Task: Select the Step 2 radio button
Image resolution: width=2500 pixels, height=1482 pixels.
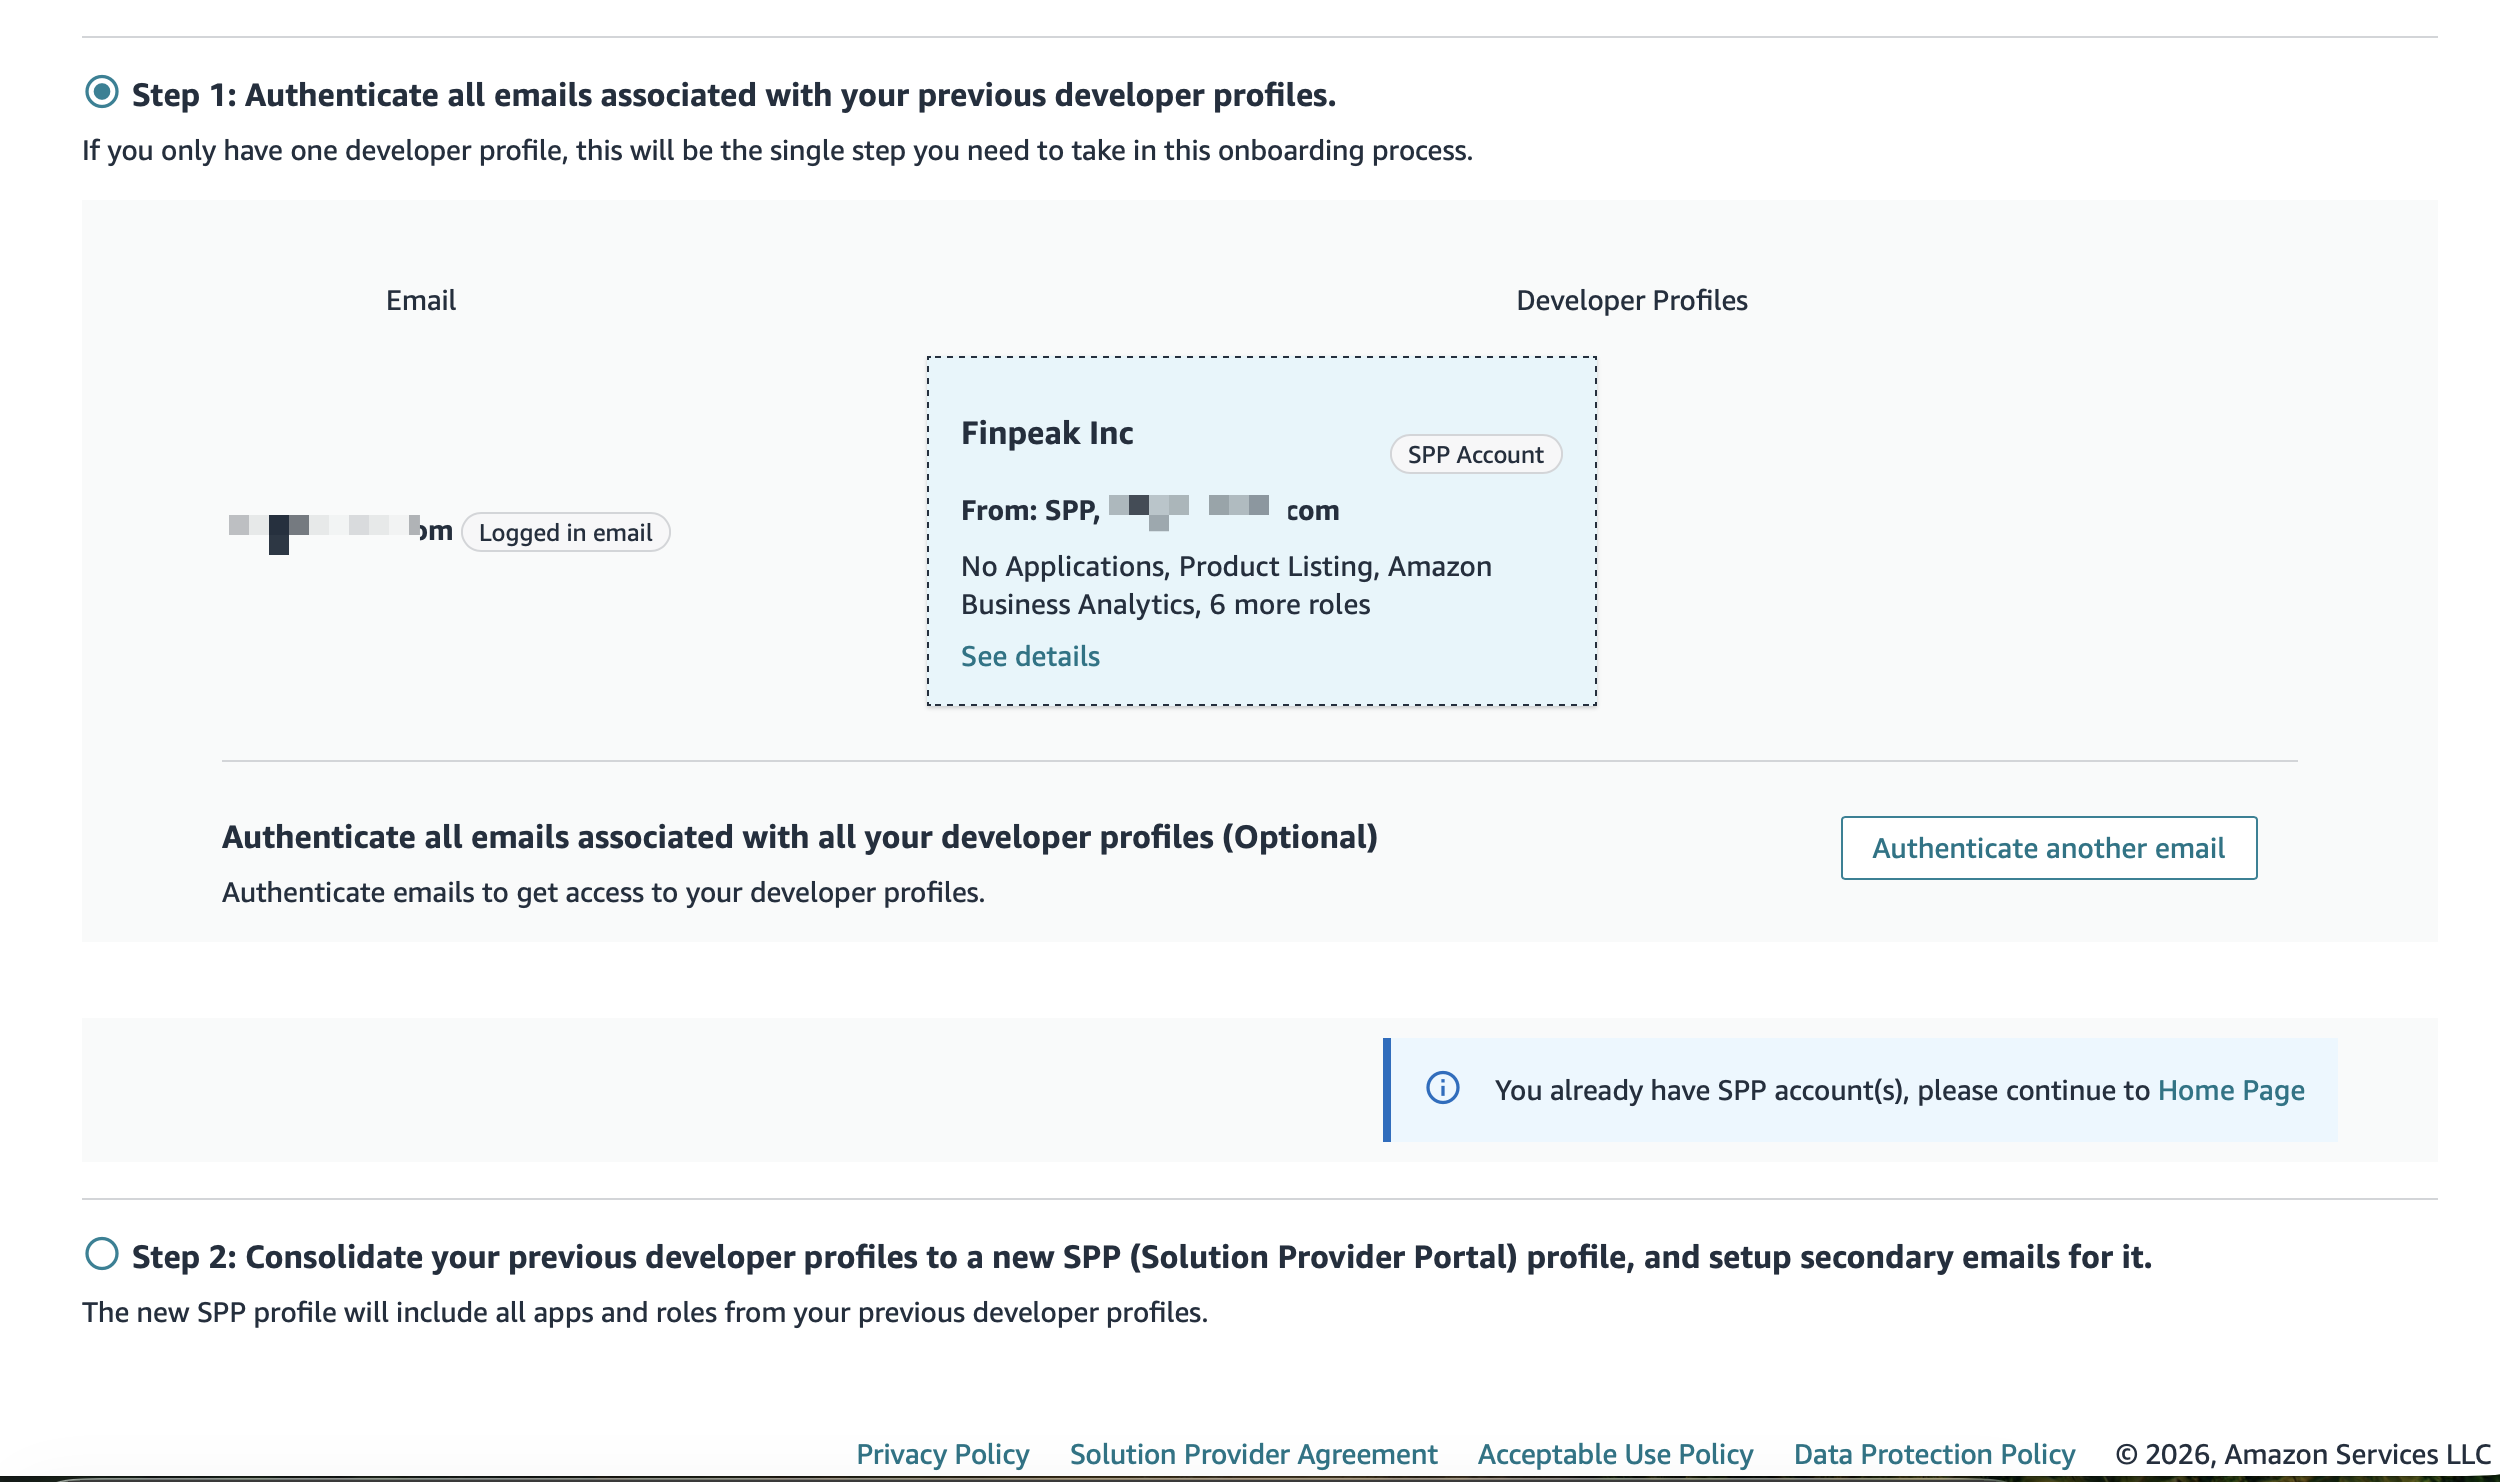Action: point(102,1253)
